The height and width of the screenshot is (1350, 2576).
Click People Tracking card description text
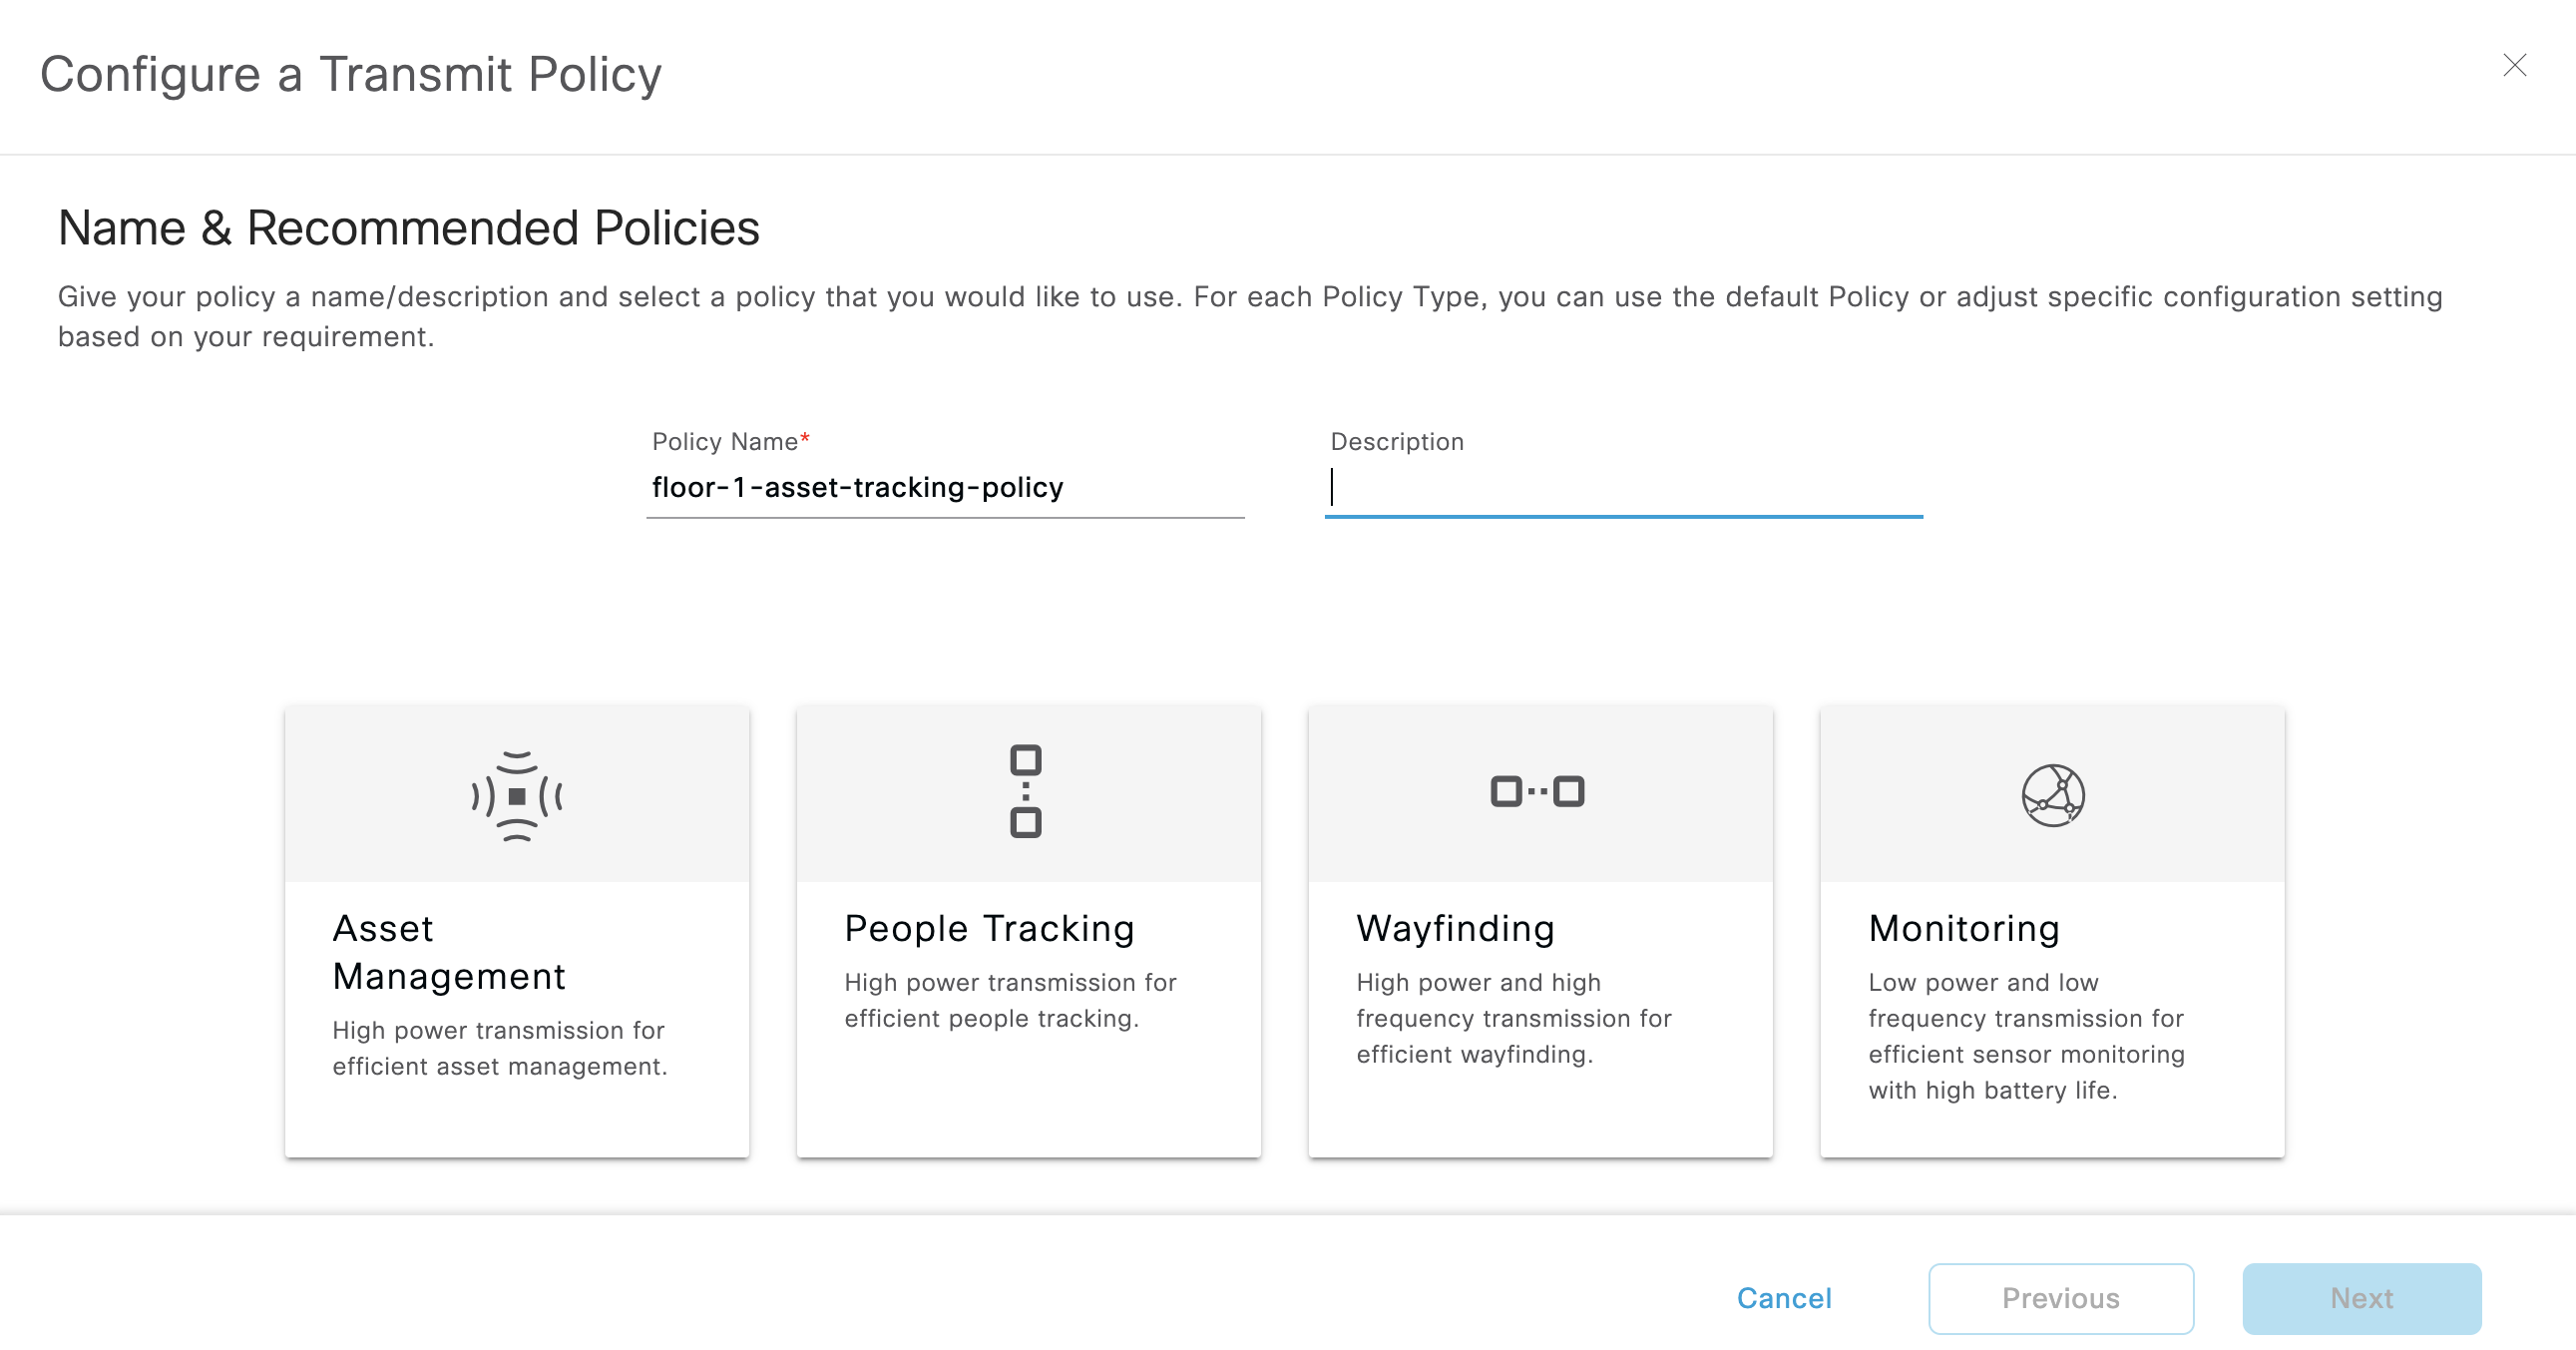pyautogui.click(x=1010, y=1000)
